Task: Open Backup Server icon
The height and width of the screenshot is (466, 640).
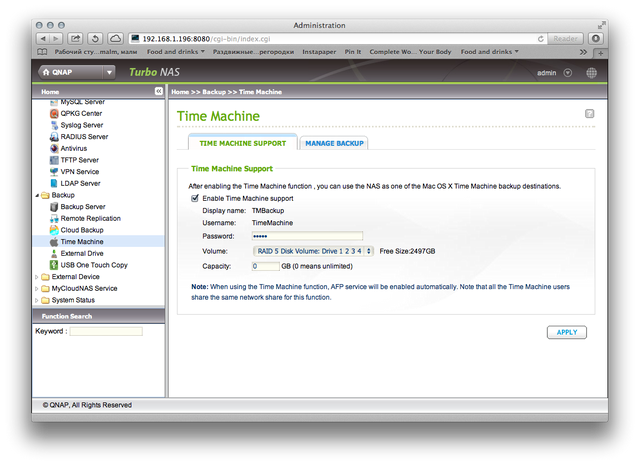Action: click(54, 207)
